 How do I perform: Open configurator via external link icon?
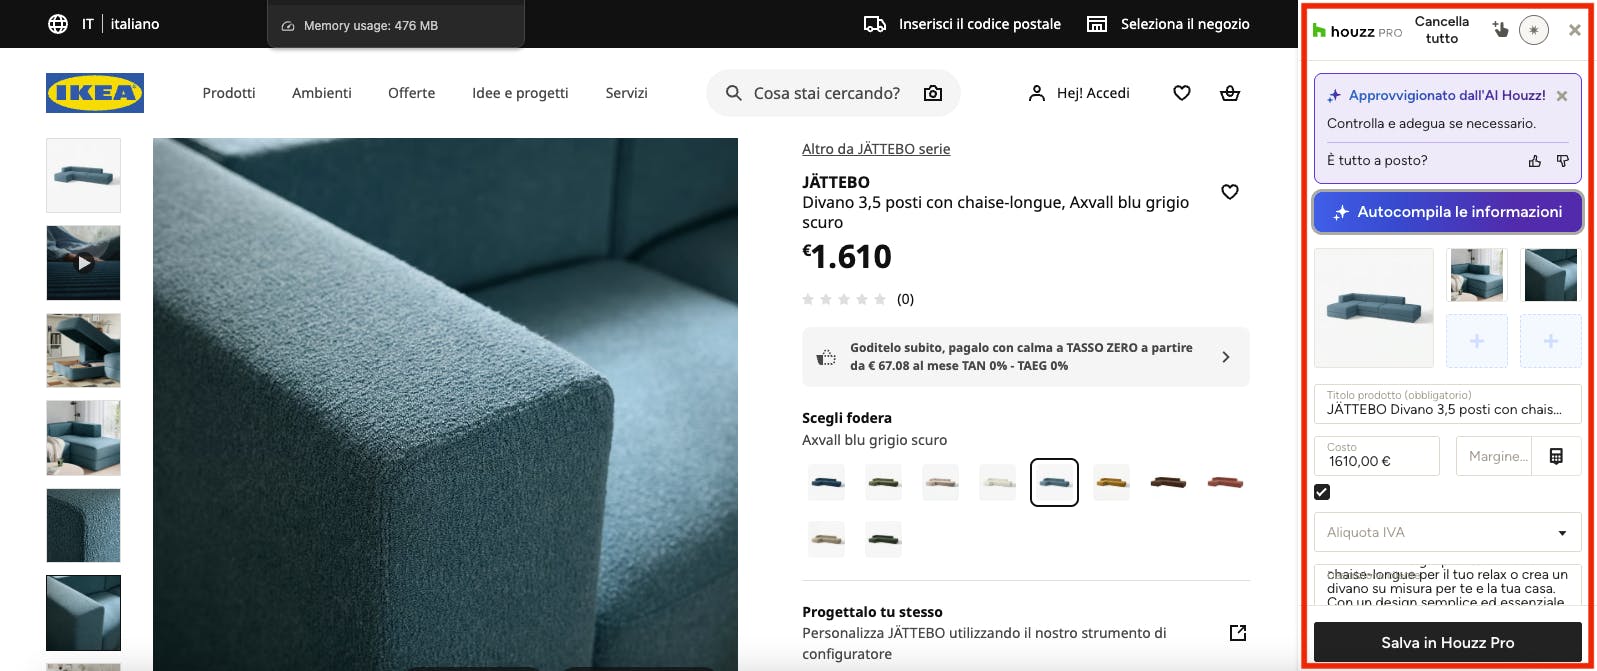point(1238,633)
